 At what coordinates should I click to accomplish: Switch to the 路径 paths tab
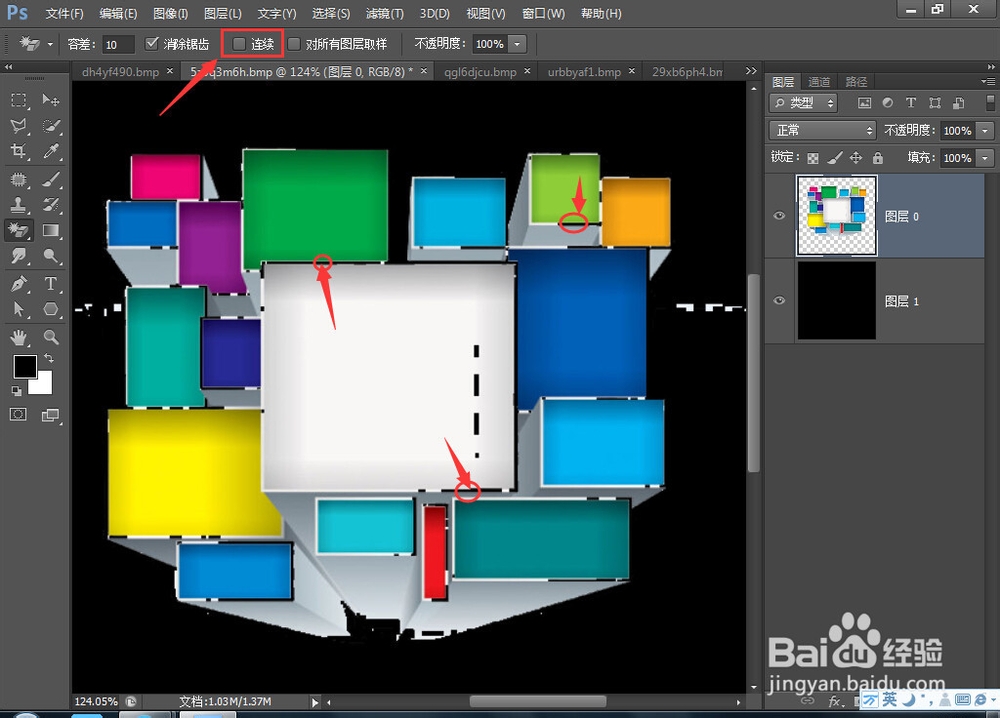856,82
